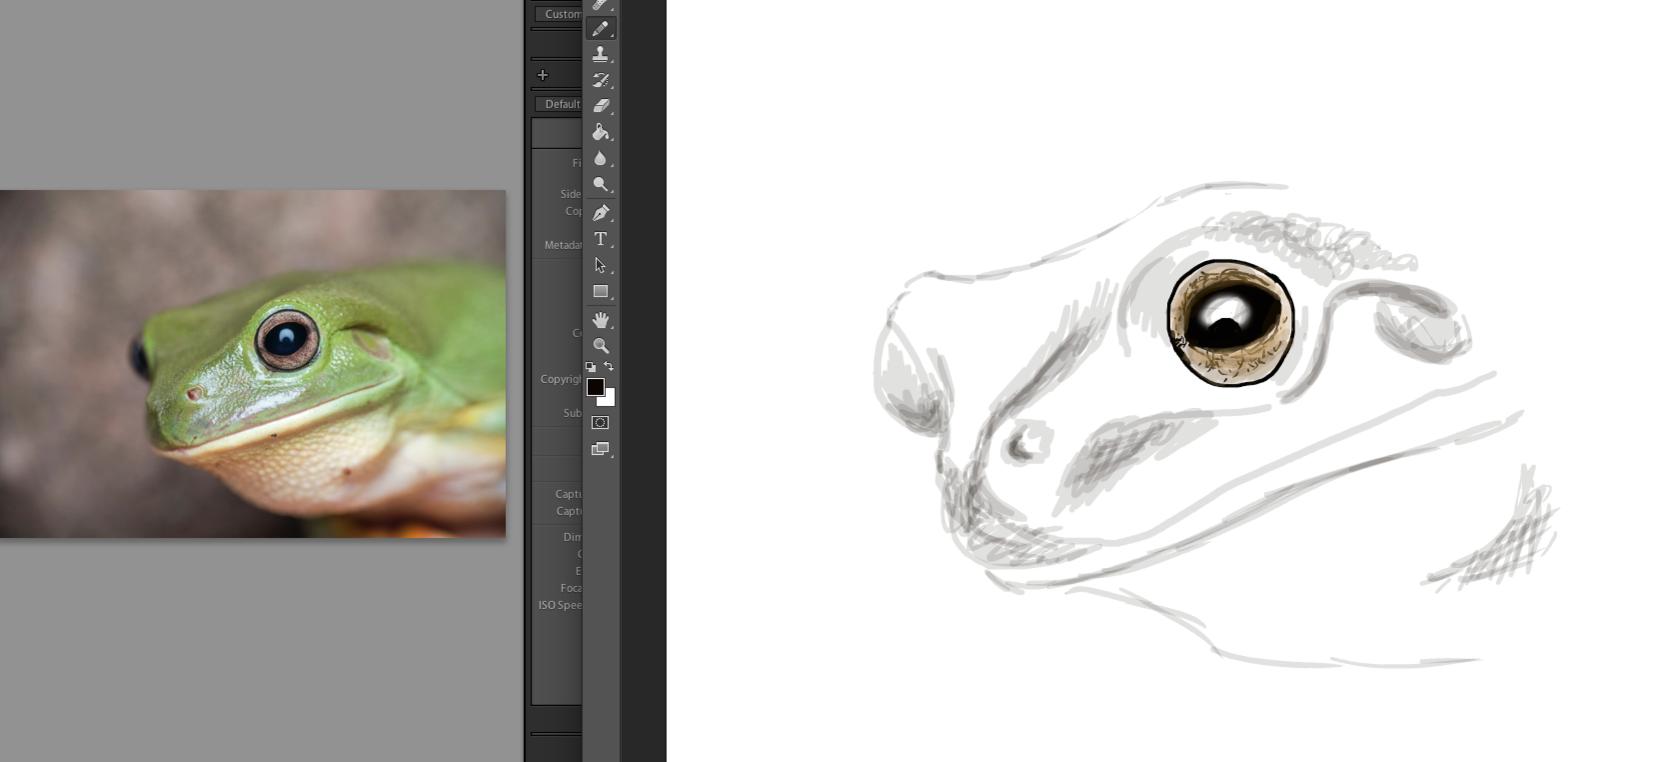The width and height of the screenshot is (1673, 762).
Task: Select the Zoom magnifier tool
Action: [600, 346]
